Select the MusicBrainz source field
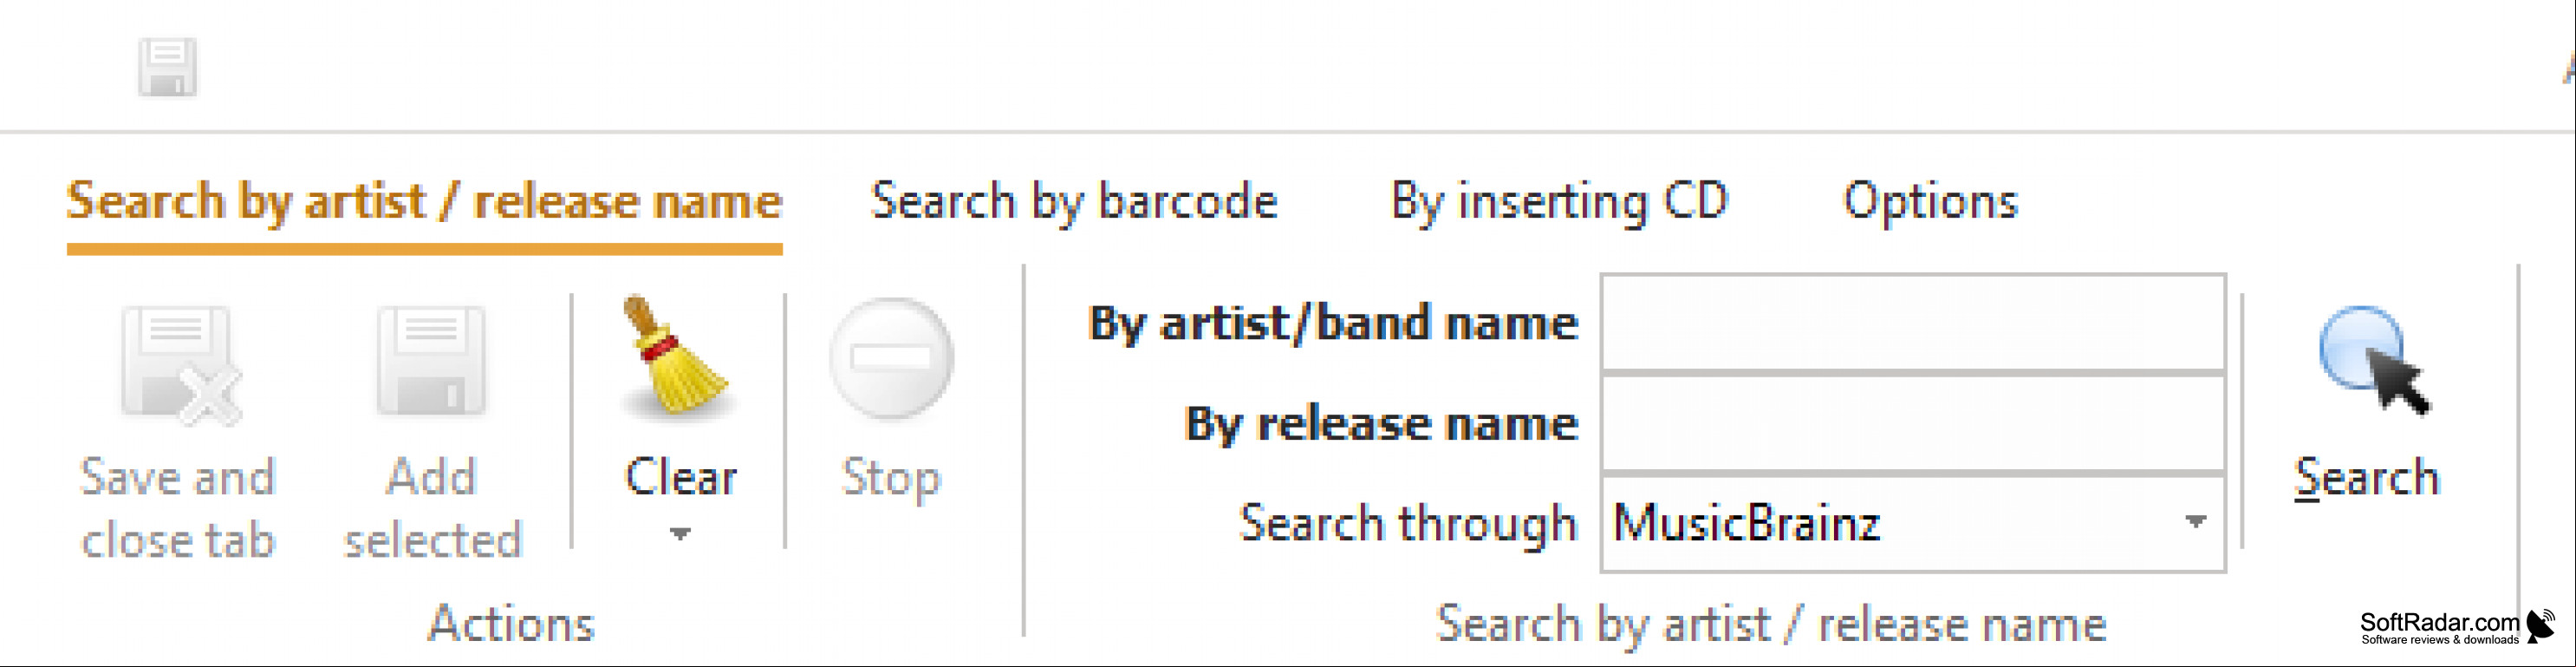2576x667 pixels. pos(1912,523)
